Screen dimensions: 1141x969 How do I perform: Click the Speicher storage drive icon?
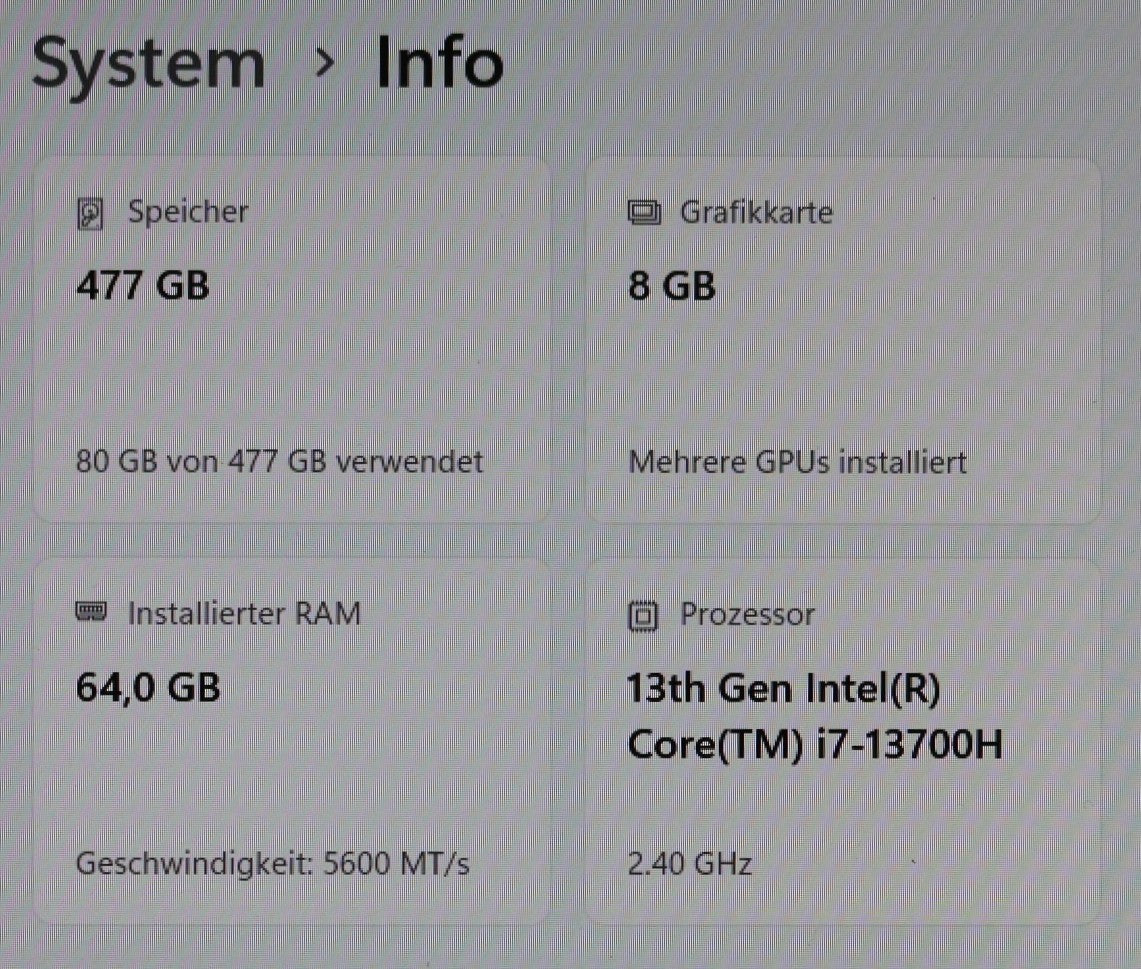pyautogui.click(x=91, y=214)
